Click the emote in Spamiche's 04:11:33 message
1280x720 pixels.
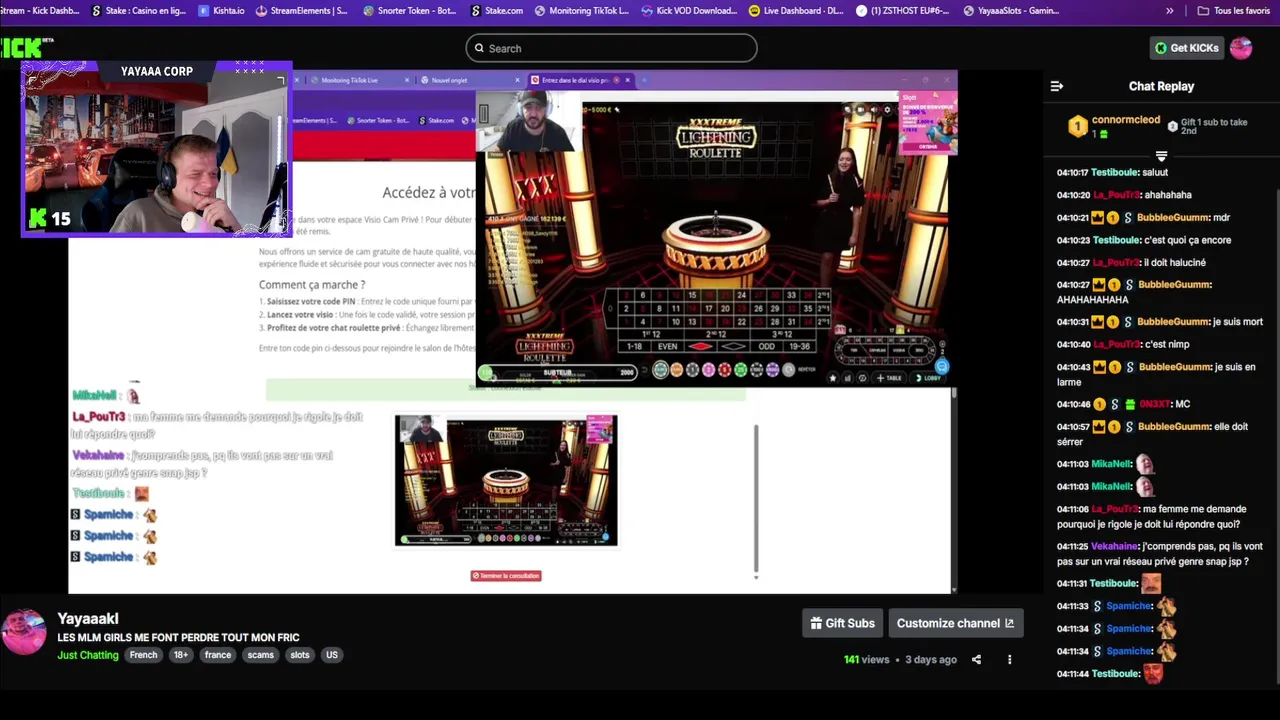point(1166,606)
